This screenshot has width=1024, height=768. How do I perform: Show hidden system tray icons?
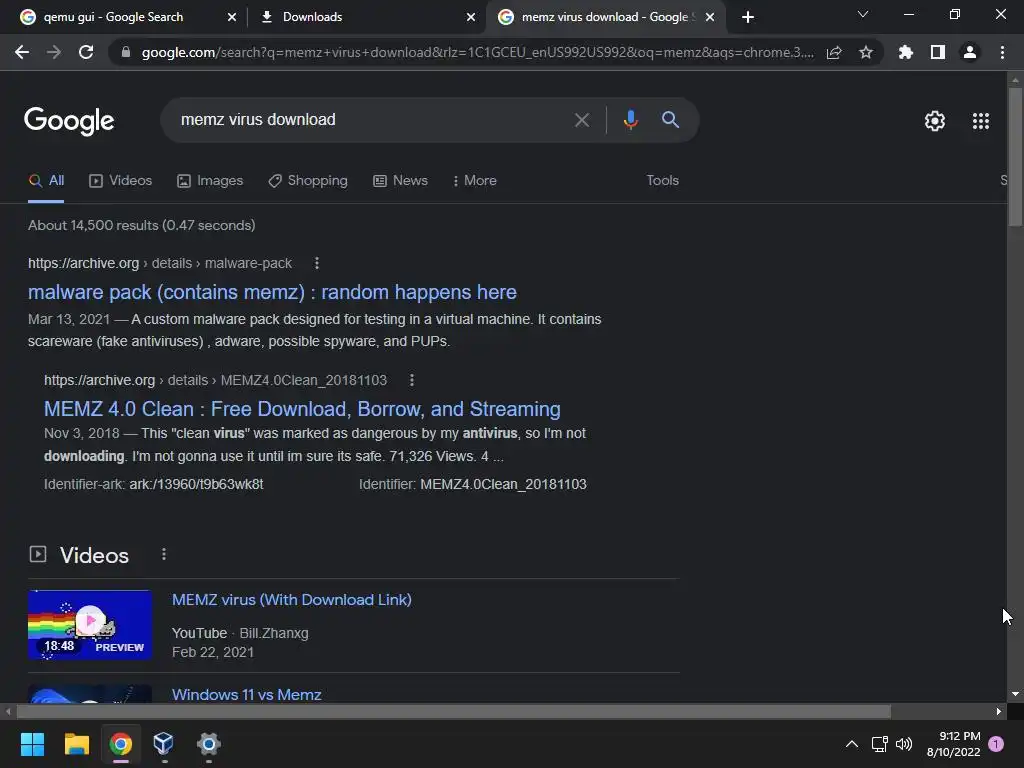852,744
